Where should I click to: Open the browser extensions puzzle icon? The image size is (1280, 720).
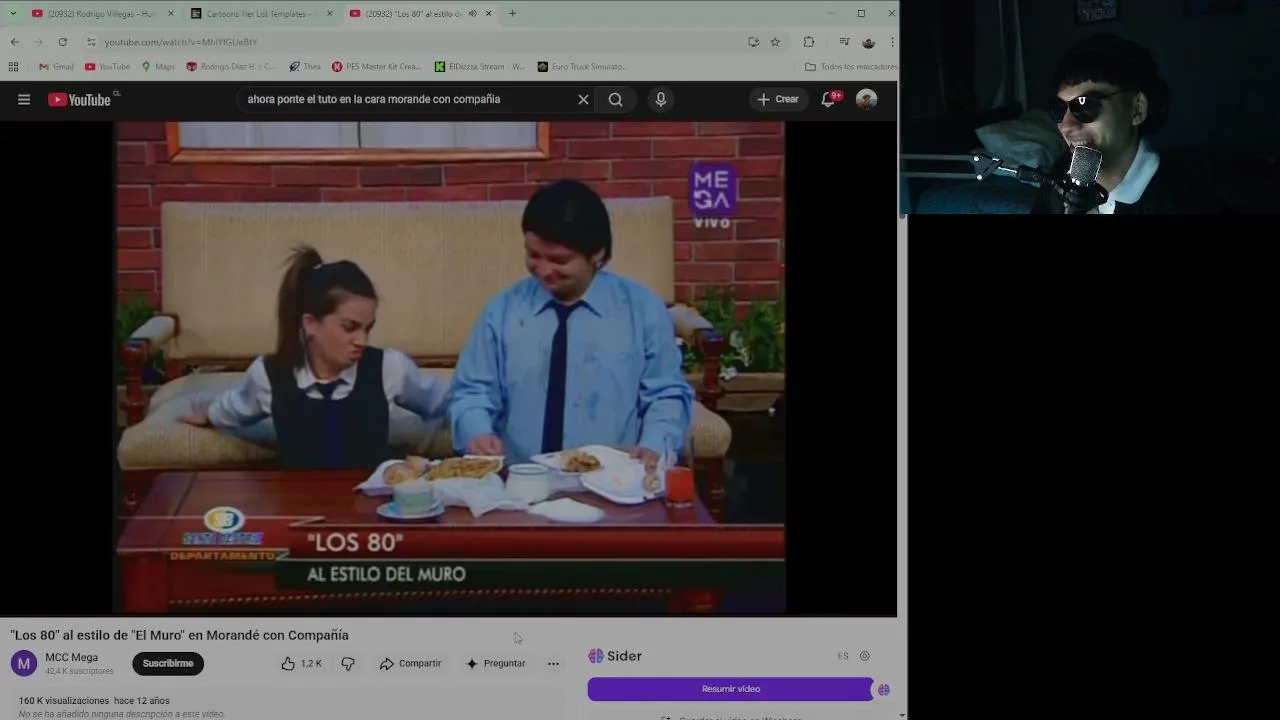pyautogui.click(x=809, y=42)
